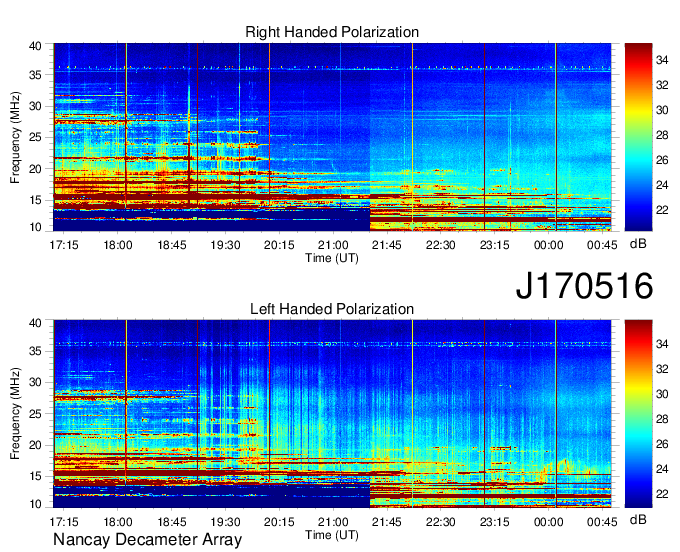Click the 17:15 time tick of Right Handed plot
The image size is (680, 552).
click(64, 245)
